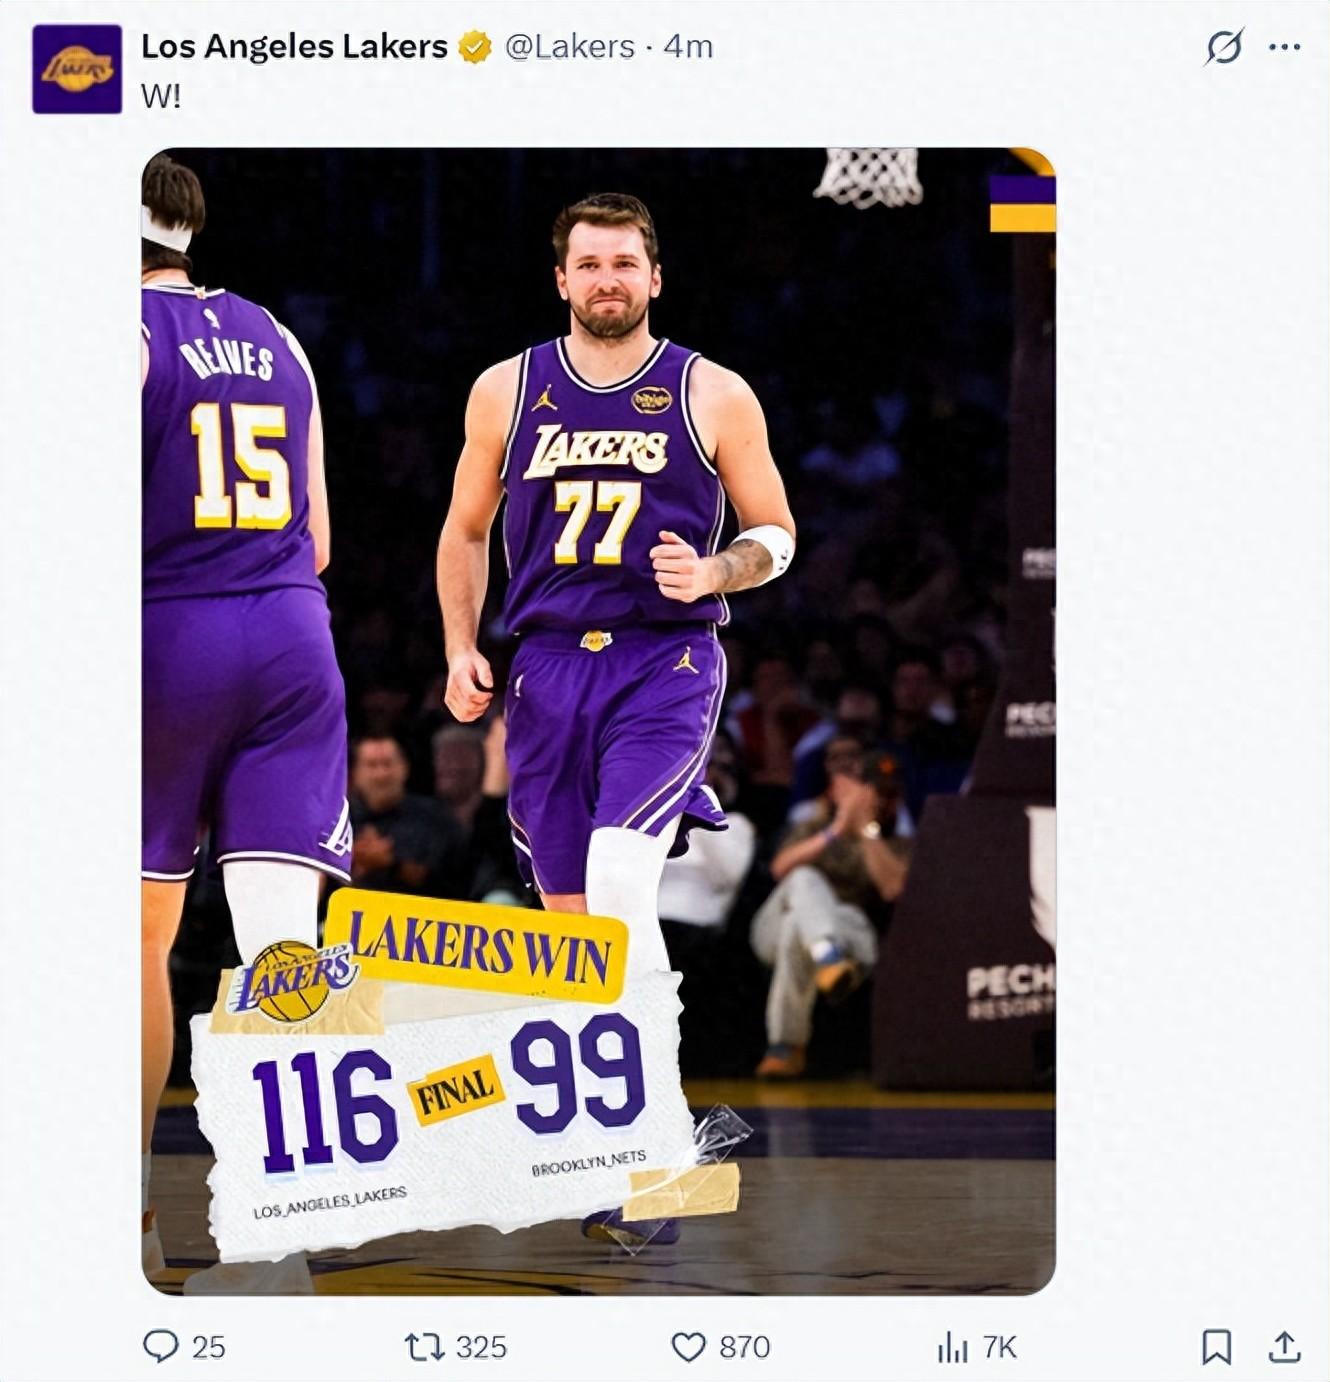The image size is (1330, 1382).
Task: Click the like count 870
Action: tap(745, 1347)
